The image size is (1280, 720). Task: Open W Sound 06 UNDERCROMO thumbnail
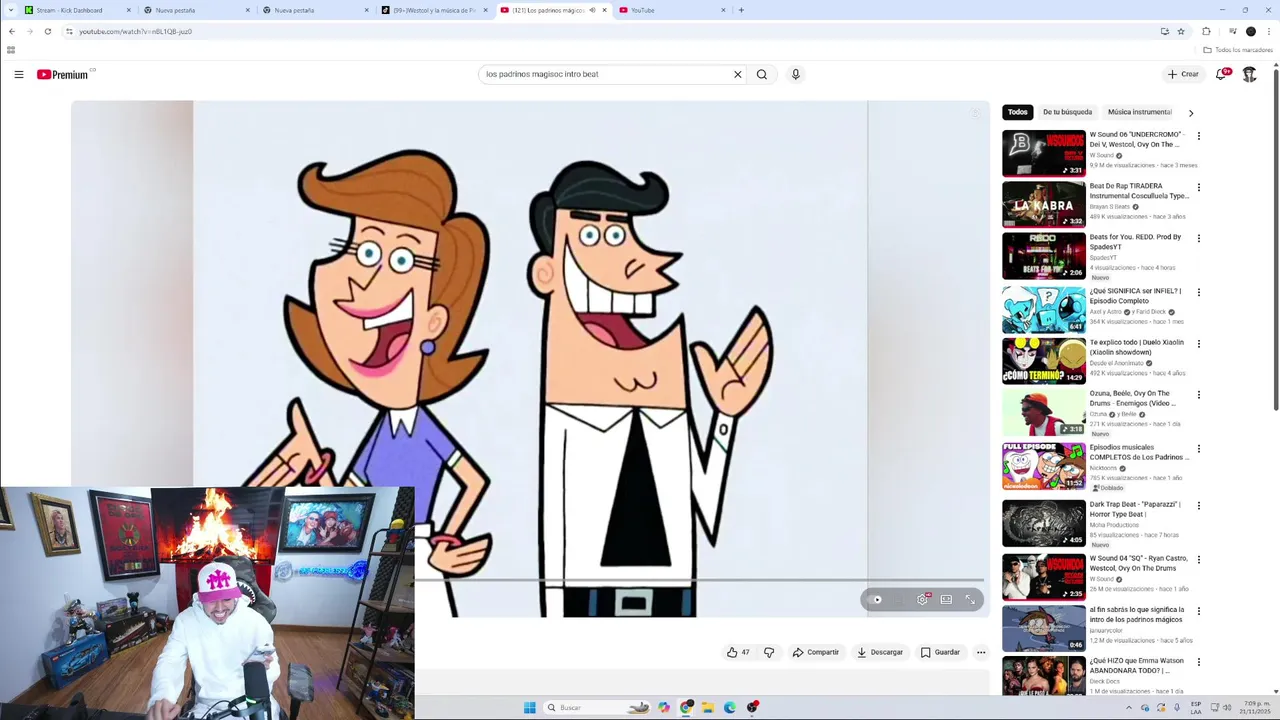[x=1044, y=153]
